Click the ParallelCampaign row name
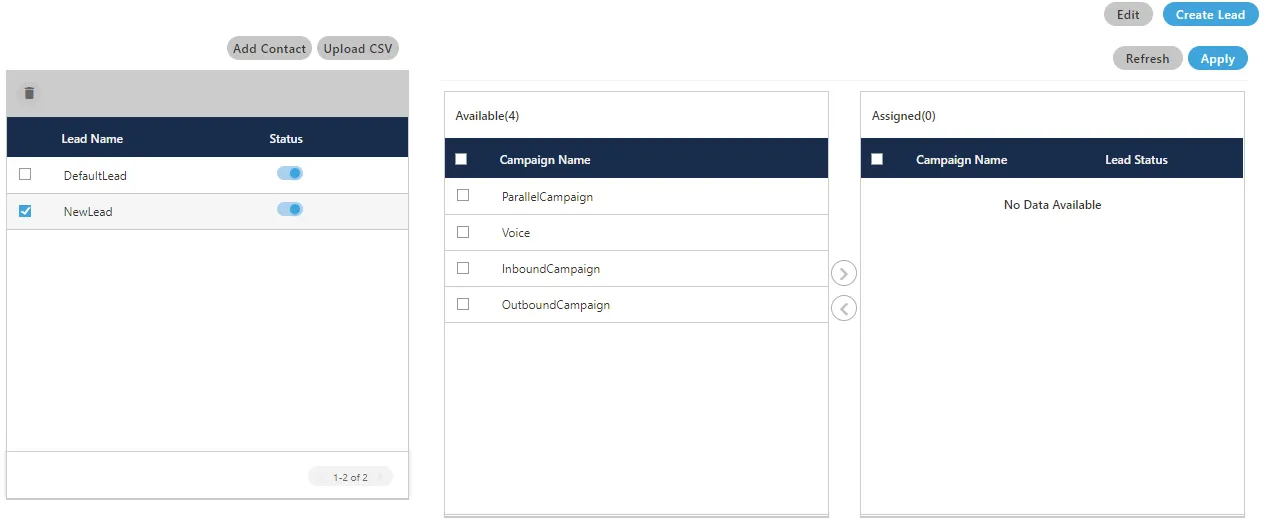The width and height of the screenshot is (1264, 527). pyautogui.click(x=547, y=197)
